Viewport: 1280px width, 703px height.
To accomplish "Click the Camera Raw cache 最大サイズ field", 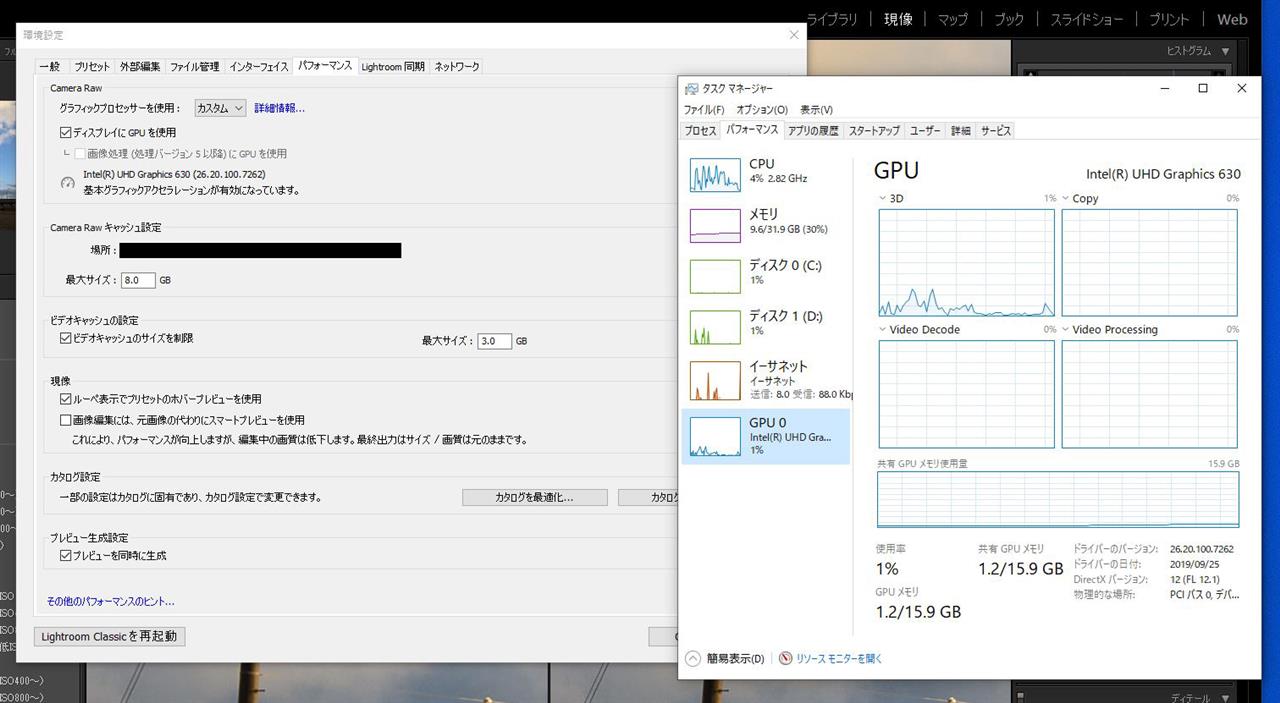I will coord(138,280).
